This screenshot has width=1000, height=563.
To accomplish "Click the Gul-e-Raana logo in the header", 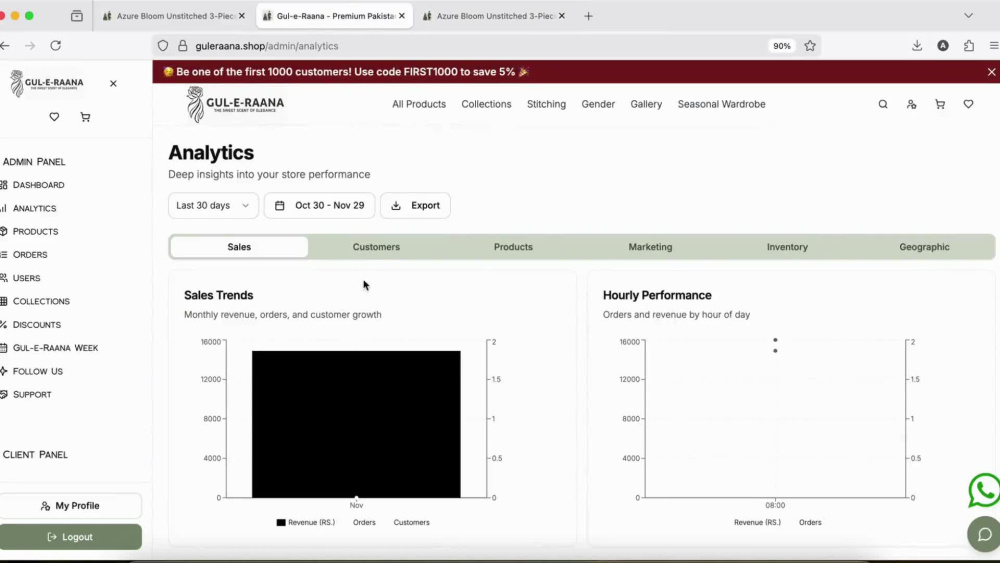I will click(235, 104).
